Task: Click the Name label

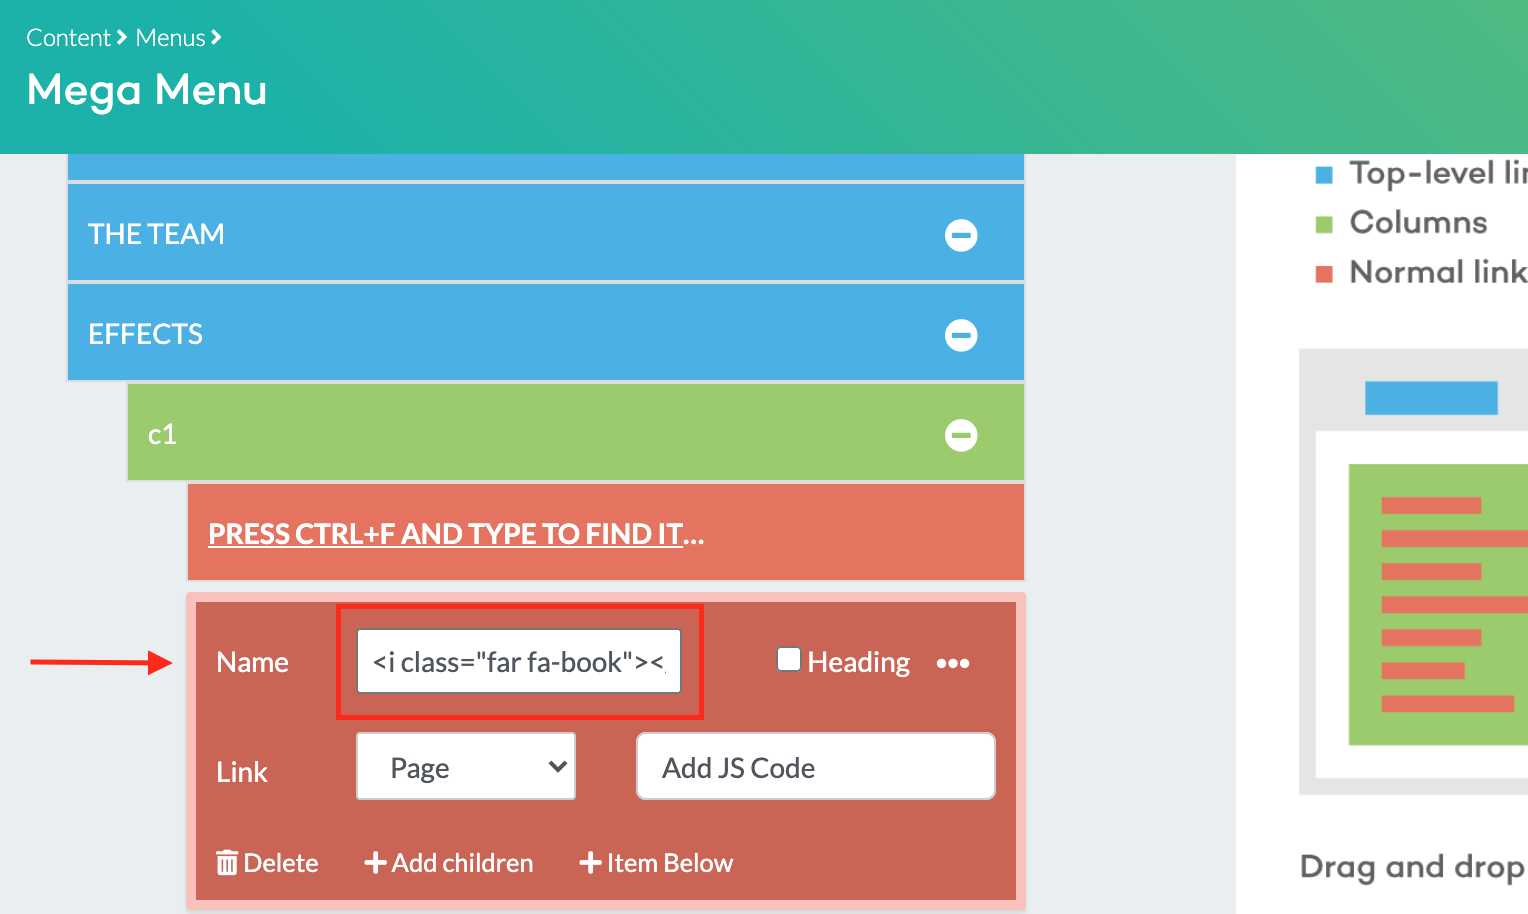Action: point(252,662)
